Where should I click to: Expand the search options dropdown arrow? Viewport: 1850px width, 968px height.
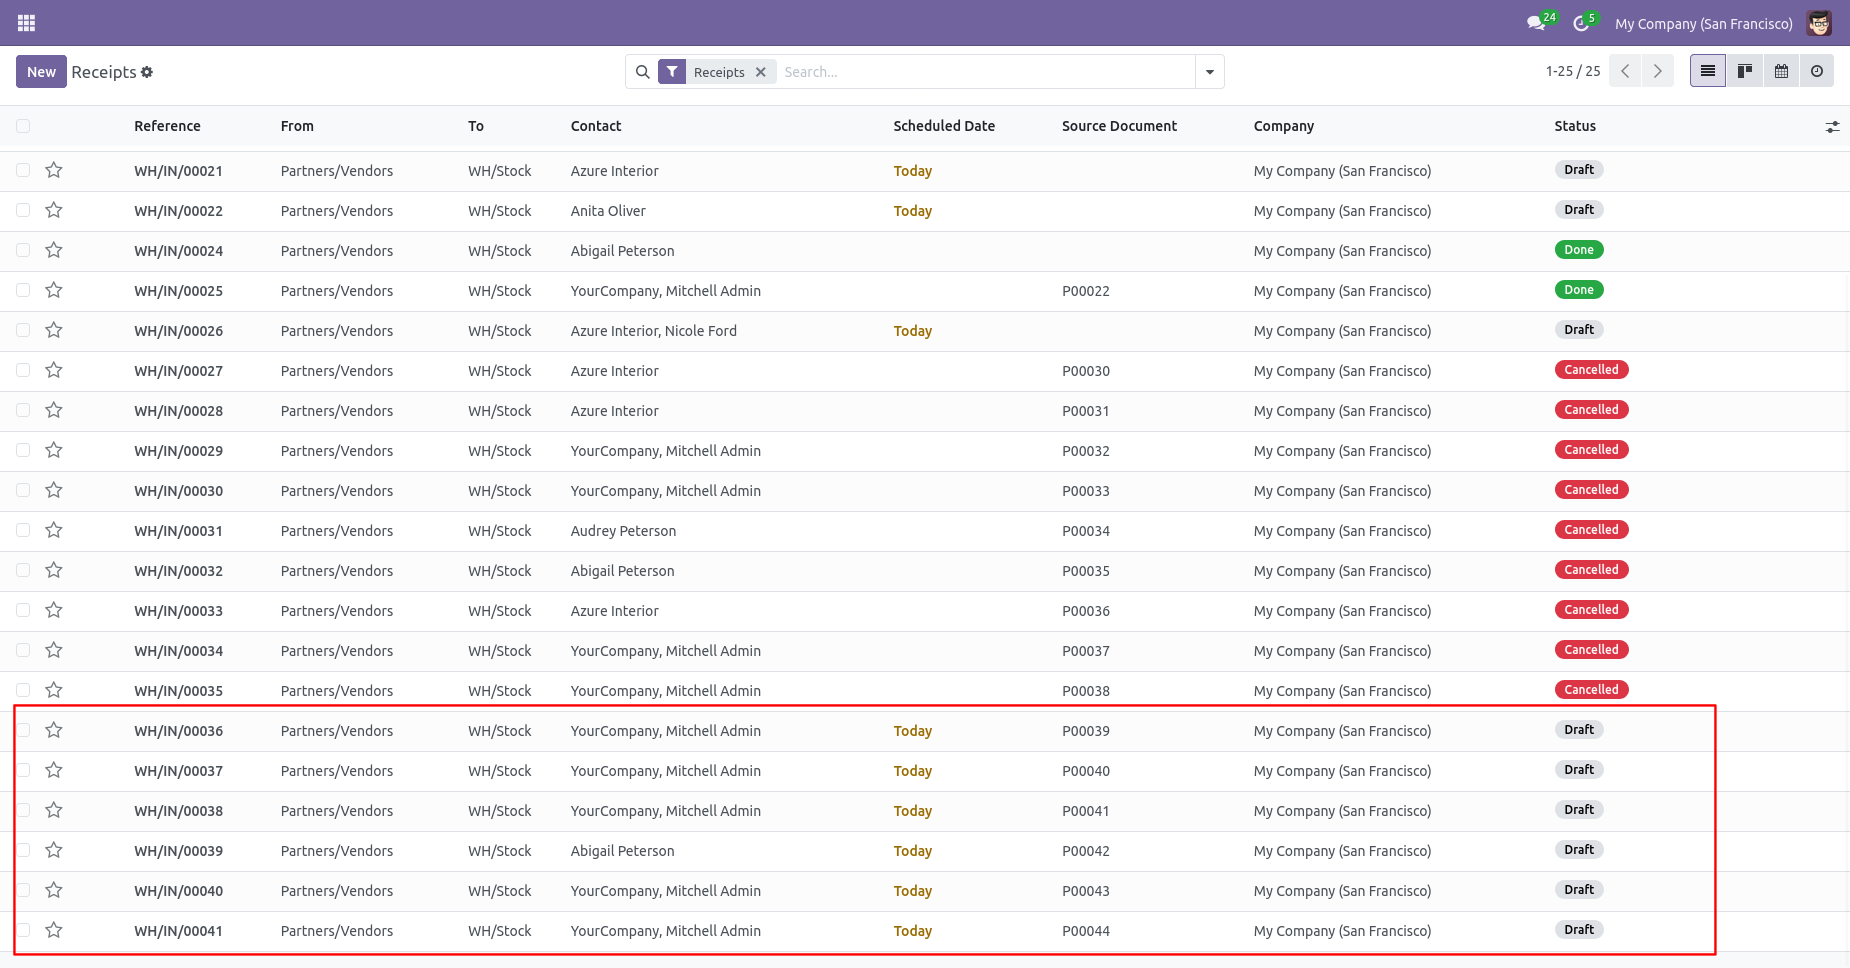pos(1210,72)
